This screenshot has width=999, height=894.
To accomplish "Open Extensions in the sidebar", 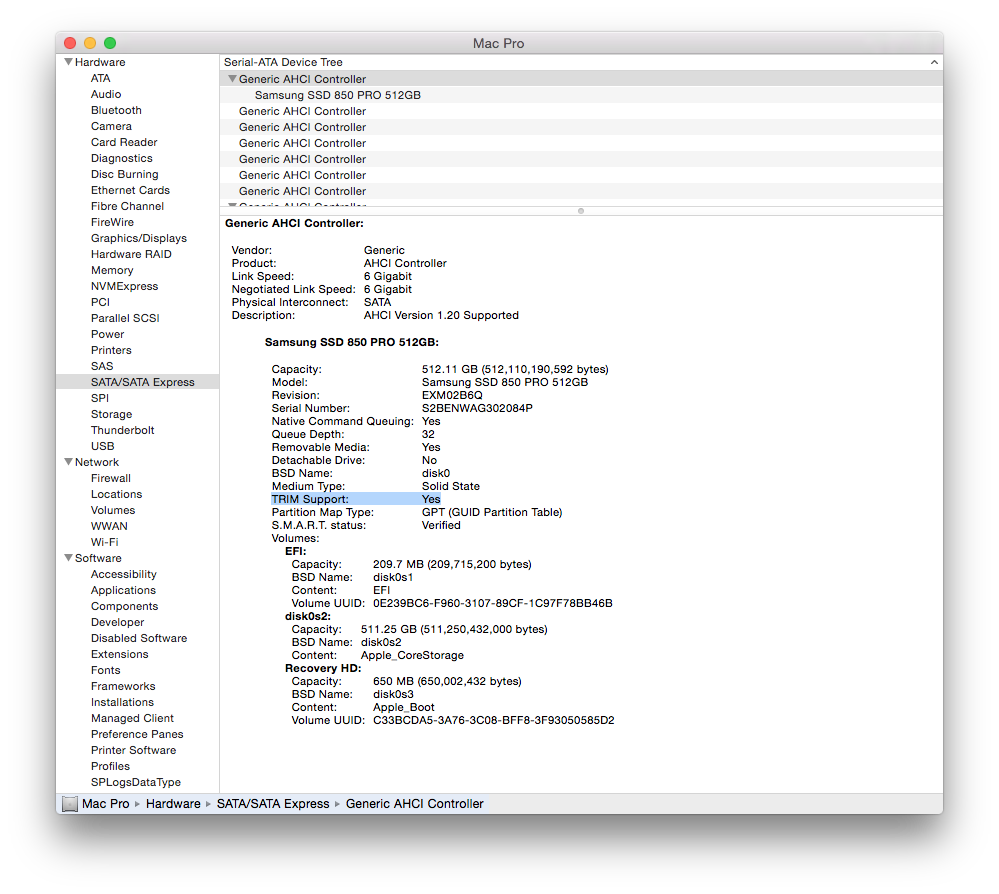I will pos(119,654).
